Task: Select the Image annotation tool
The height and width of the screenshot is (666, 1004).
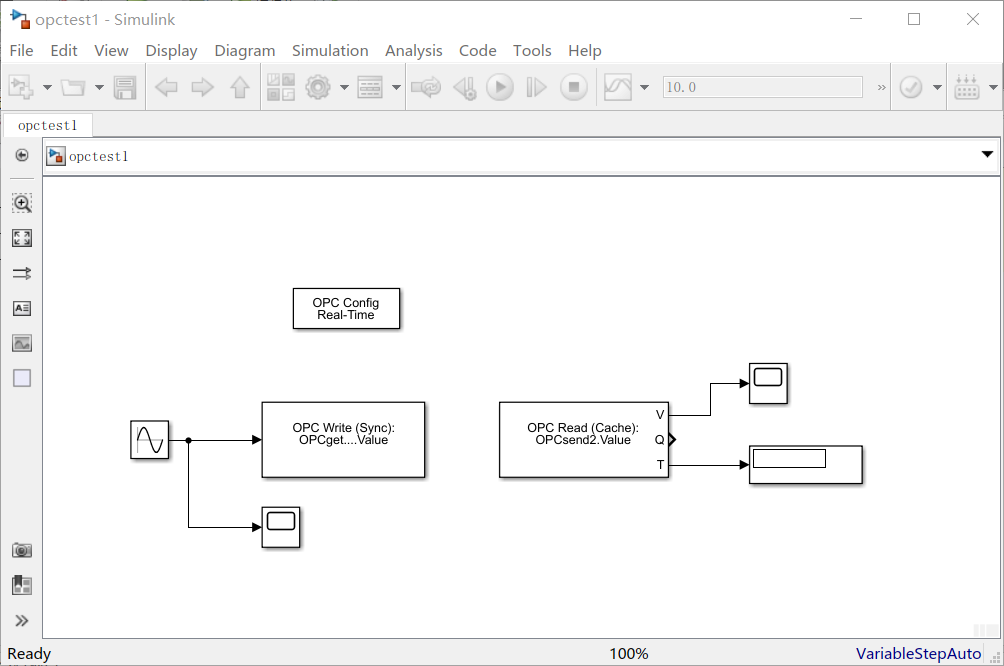Action: click(x=22, y=343)
